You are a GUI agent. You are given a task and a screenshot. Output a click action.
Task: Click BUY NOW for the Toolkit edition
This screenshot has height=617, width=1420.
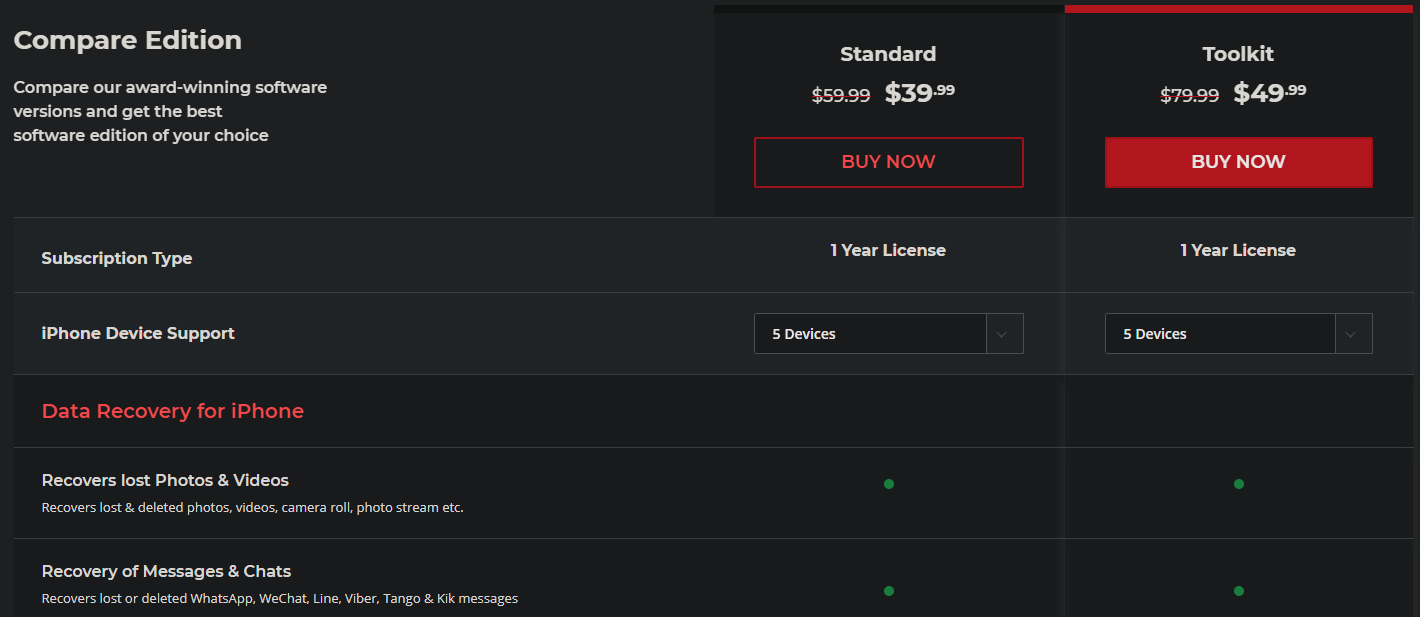click(1238, 162)
